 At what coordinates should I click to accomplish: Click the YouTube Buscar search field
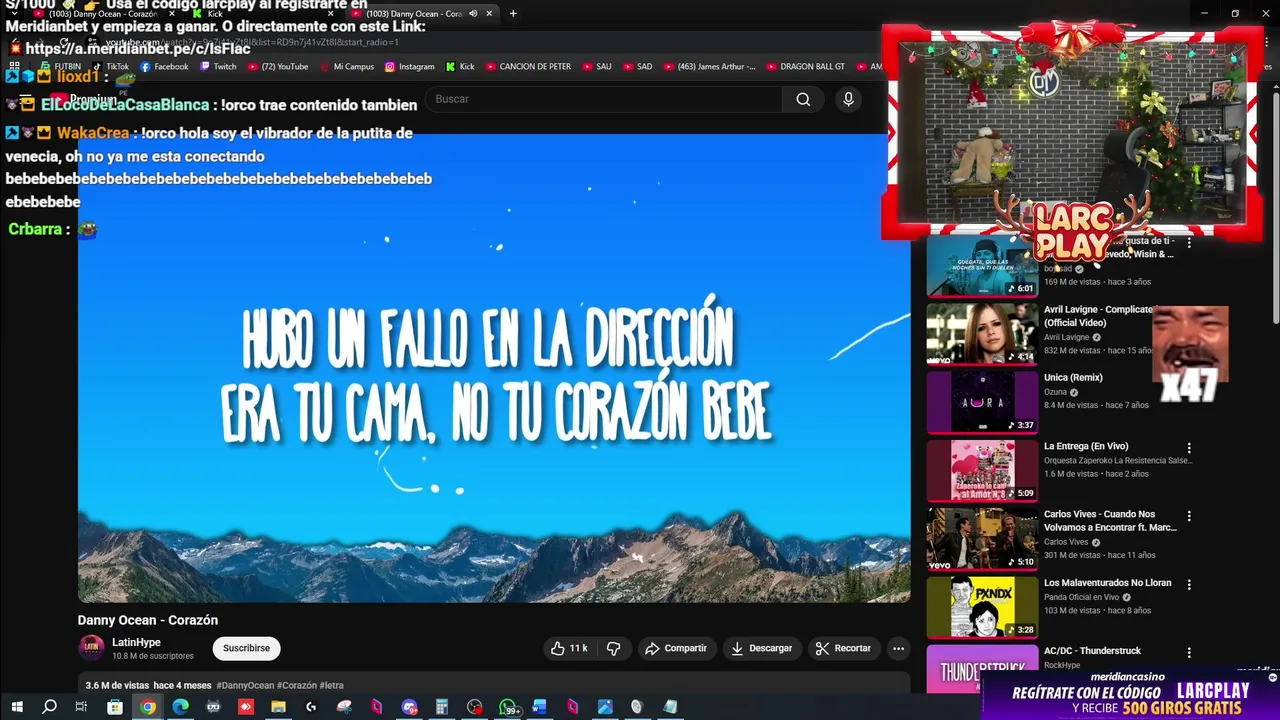pos(604,99)
